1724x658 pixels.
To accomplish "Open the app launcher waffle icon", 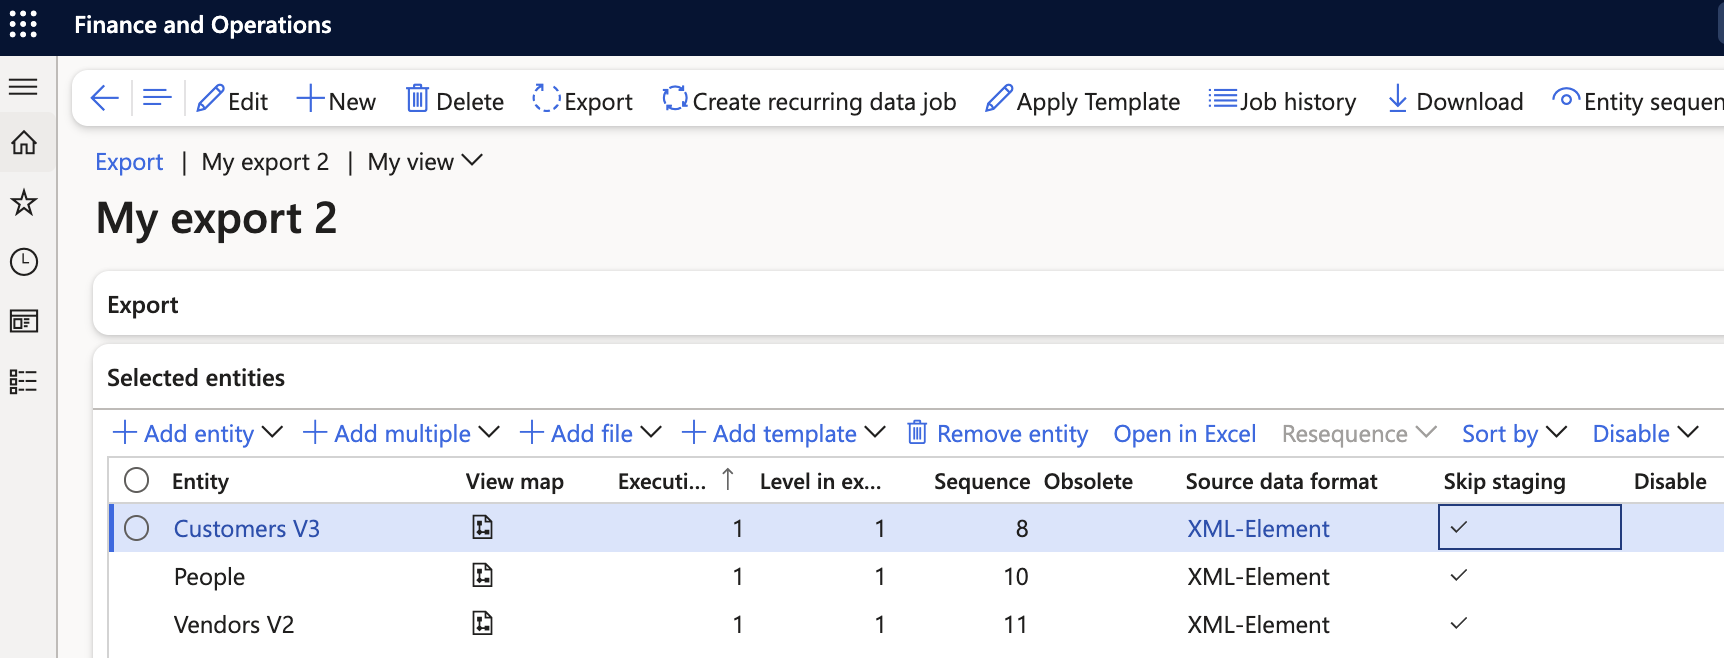I will coord(23,24).
